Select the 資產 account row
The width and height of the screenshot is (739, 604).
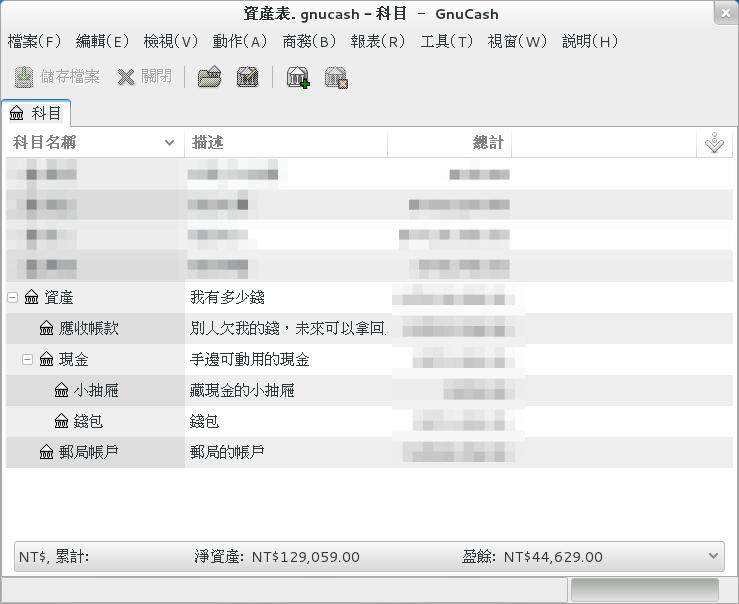[x=370, y=297]
